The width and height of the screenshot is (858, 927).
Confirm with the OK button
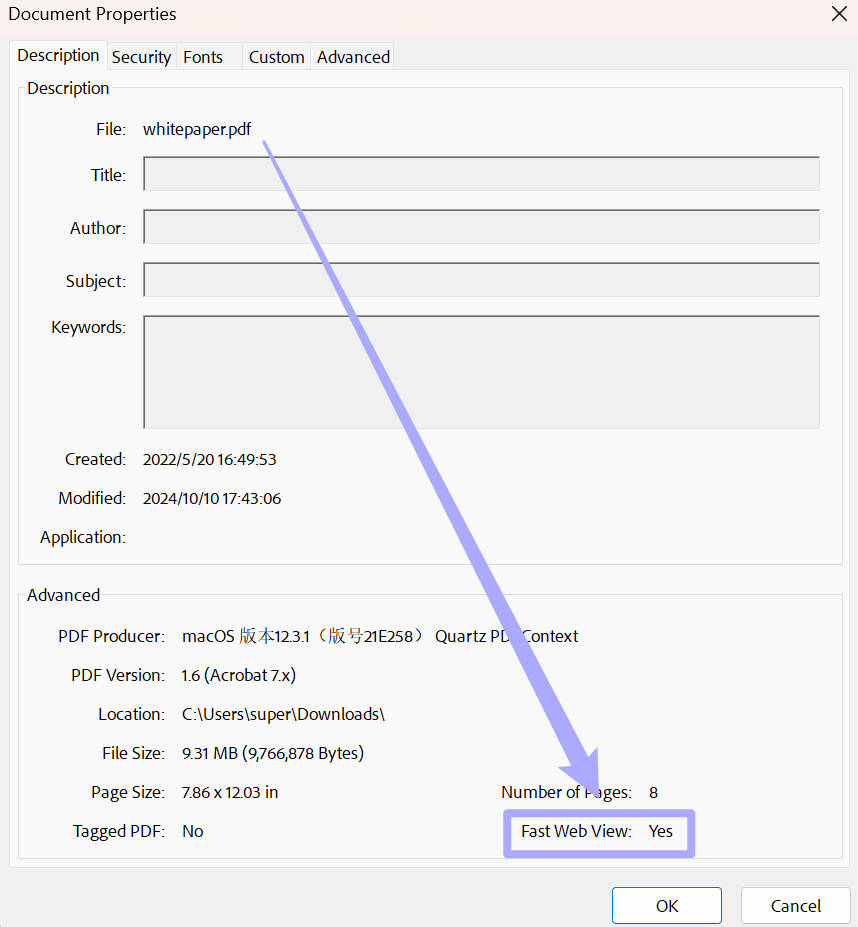tap(666, 905)
